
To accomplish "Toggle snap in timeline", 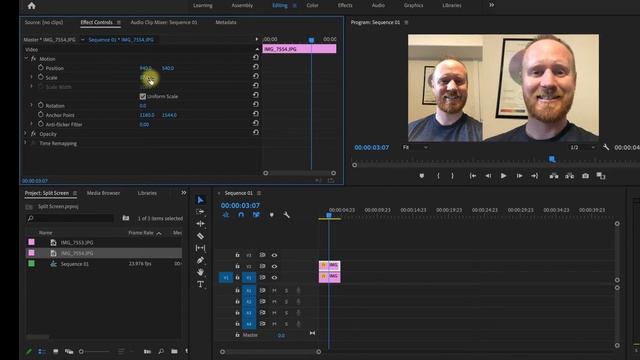I will pyautogui.click(x=241, y=215).
